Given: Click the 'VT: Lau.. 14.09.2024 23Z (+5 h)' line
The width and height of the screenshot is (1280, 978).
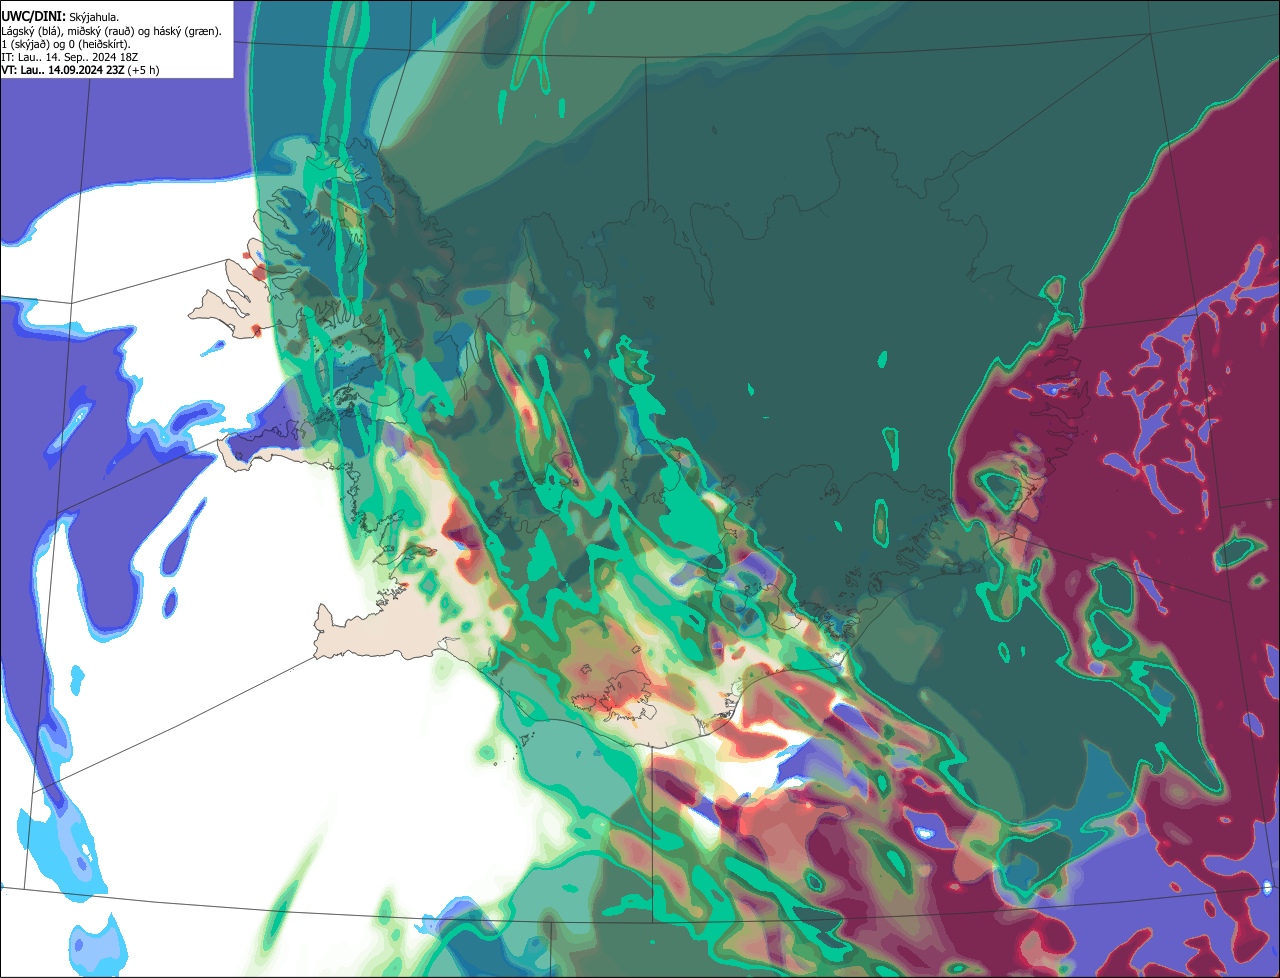Looking at the screenshot, I should tap(80, 70).
